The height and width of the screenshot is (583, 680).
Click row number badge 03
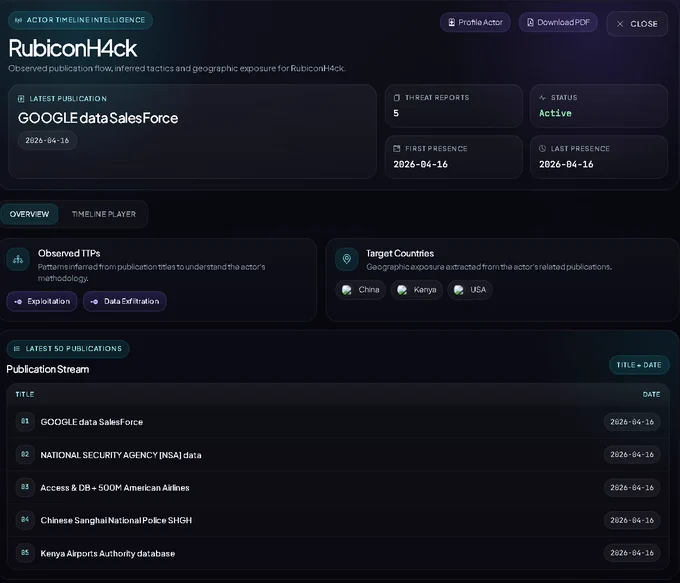point(25,487)
